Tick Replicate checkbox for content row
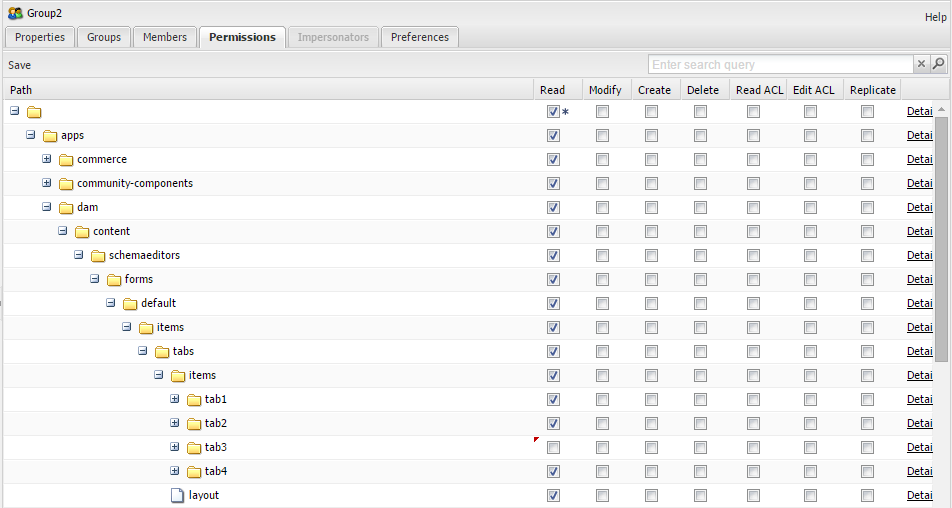Screen dimensions: 952x508 [x=867, y=232]
